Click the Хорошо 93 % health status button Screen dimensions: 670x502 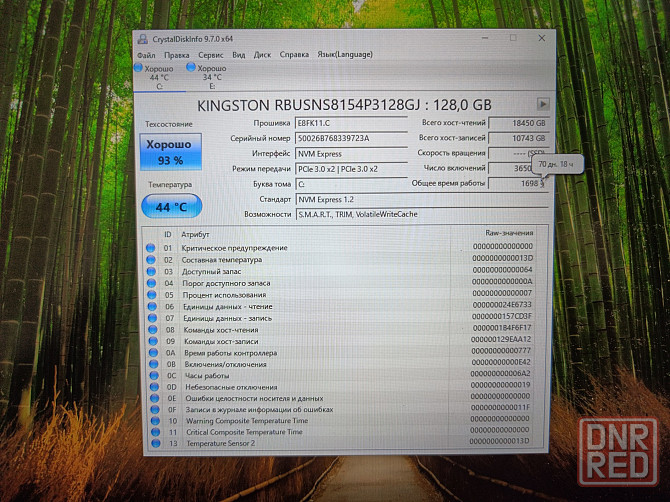pyautogui.click(x=170, y=152)
